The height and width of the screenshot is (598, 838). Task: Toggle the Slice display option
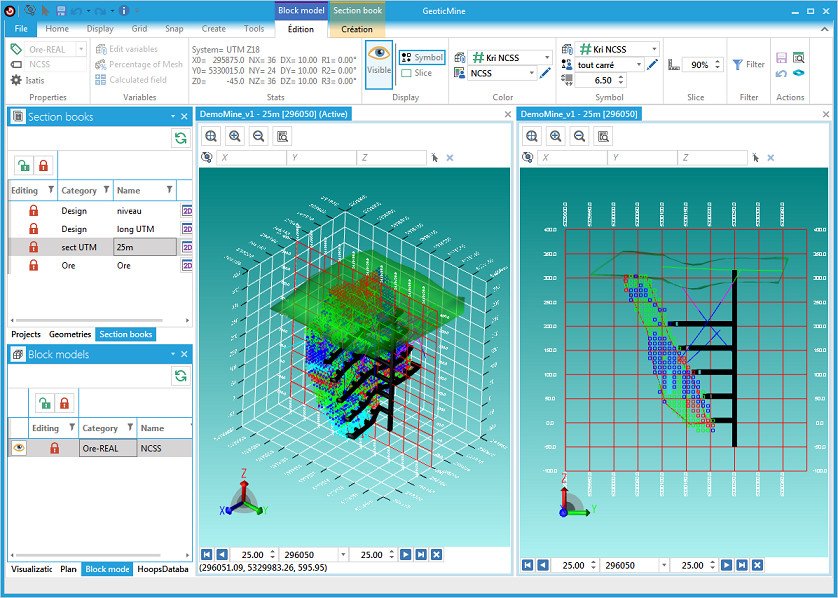point(416,73)
